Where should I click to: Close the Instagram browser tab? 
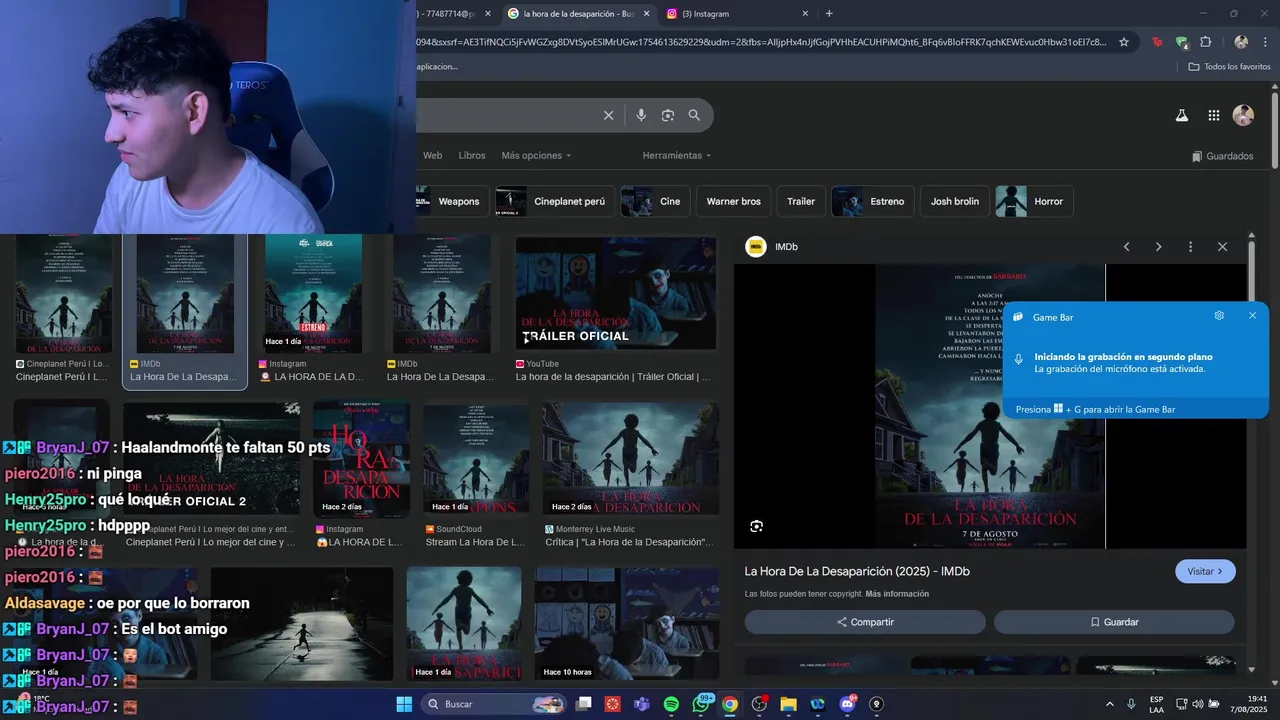click(805, 14)
